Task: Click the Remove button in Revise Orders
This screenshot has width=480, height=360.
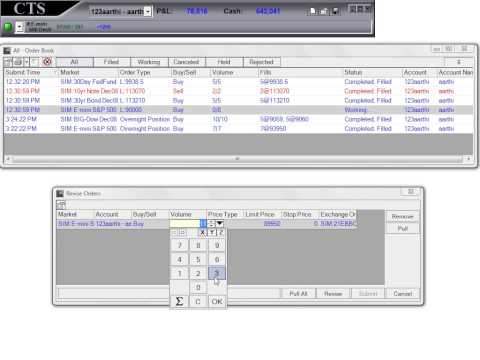Action: click(x=402, y=217)
